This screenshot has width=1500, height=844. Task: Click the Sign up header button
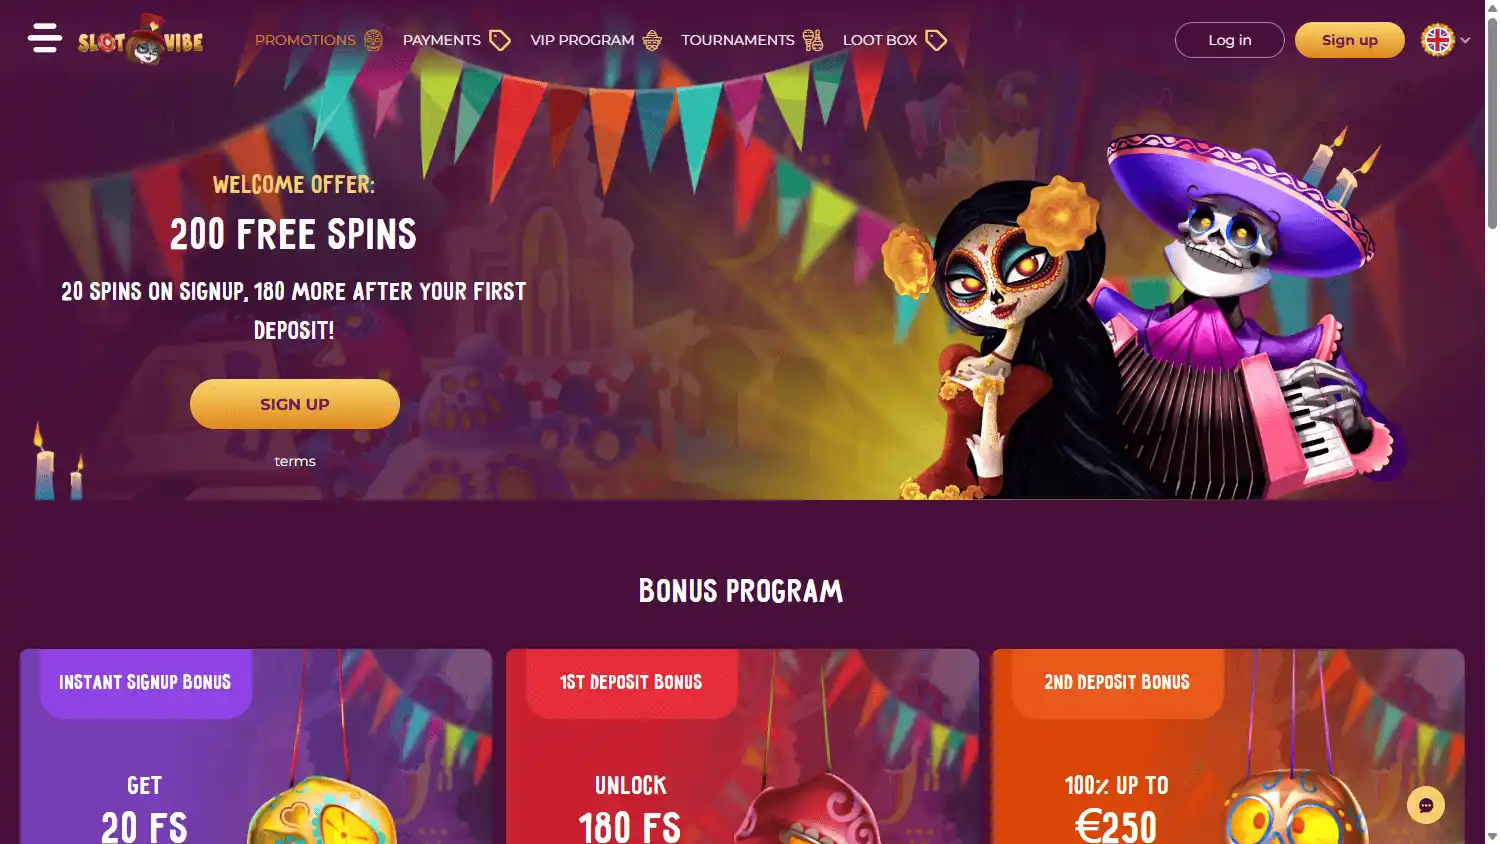[1350, 40]
